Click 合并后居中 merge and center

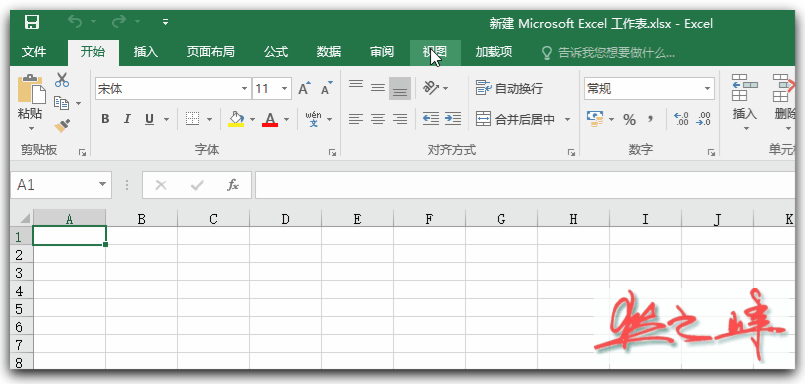(x=515, y=120)
